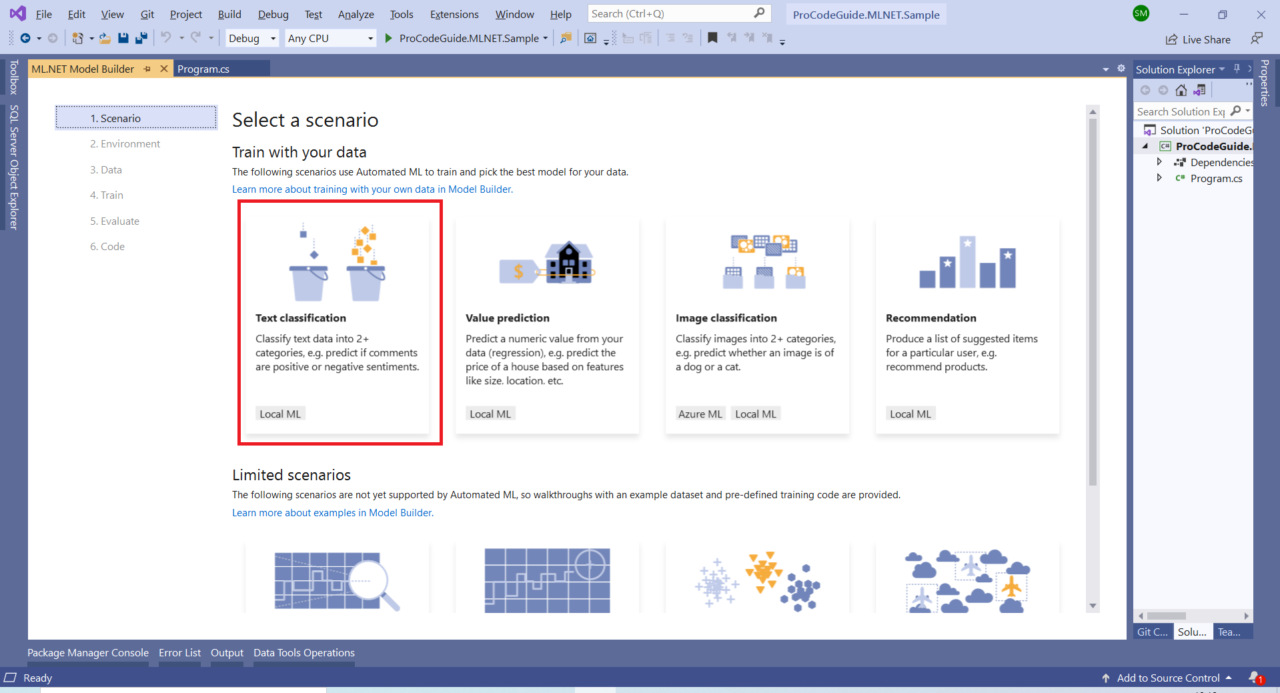Click the notifications bell in status bar
The image size is (1280, 693).
pos(1255,678)
